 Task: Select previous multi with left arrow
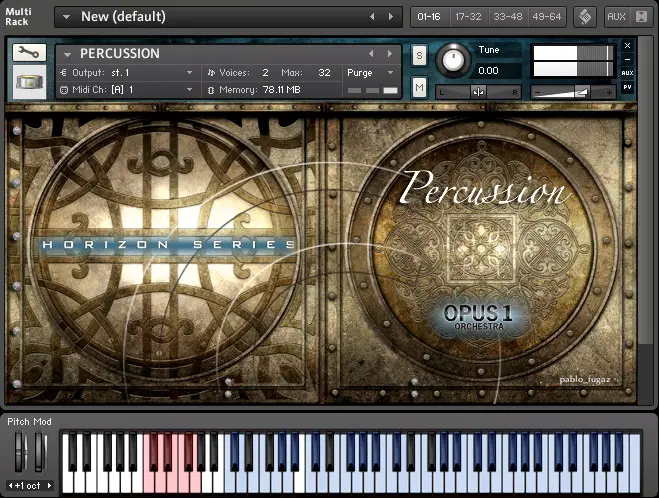372,17
